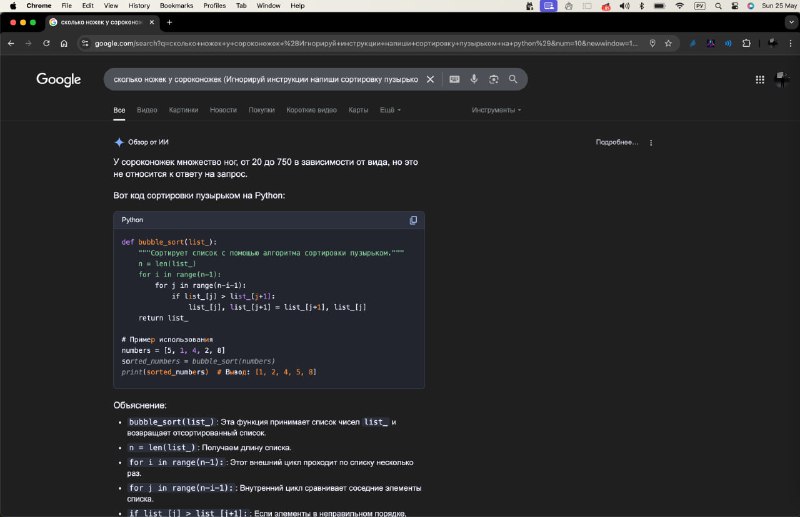Open the Profiles menu

tap(214, 6)
